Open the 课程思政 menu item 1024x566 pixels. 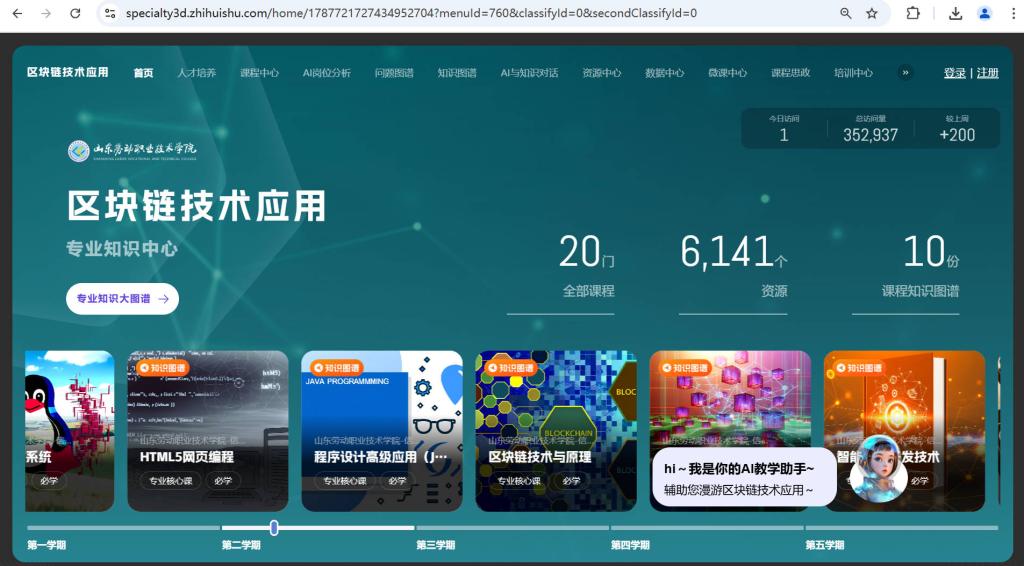pos(790,72)
